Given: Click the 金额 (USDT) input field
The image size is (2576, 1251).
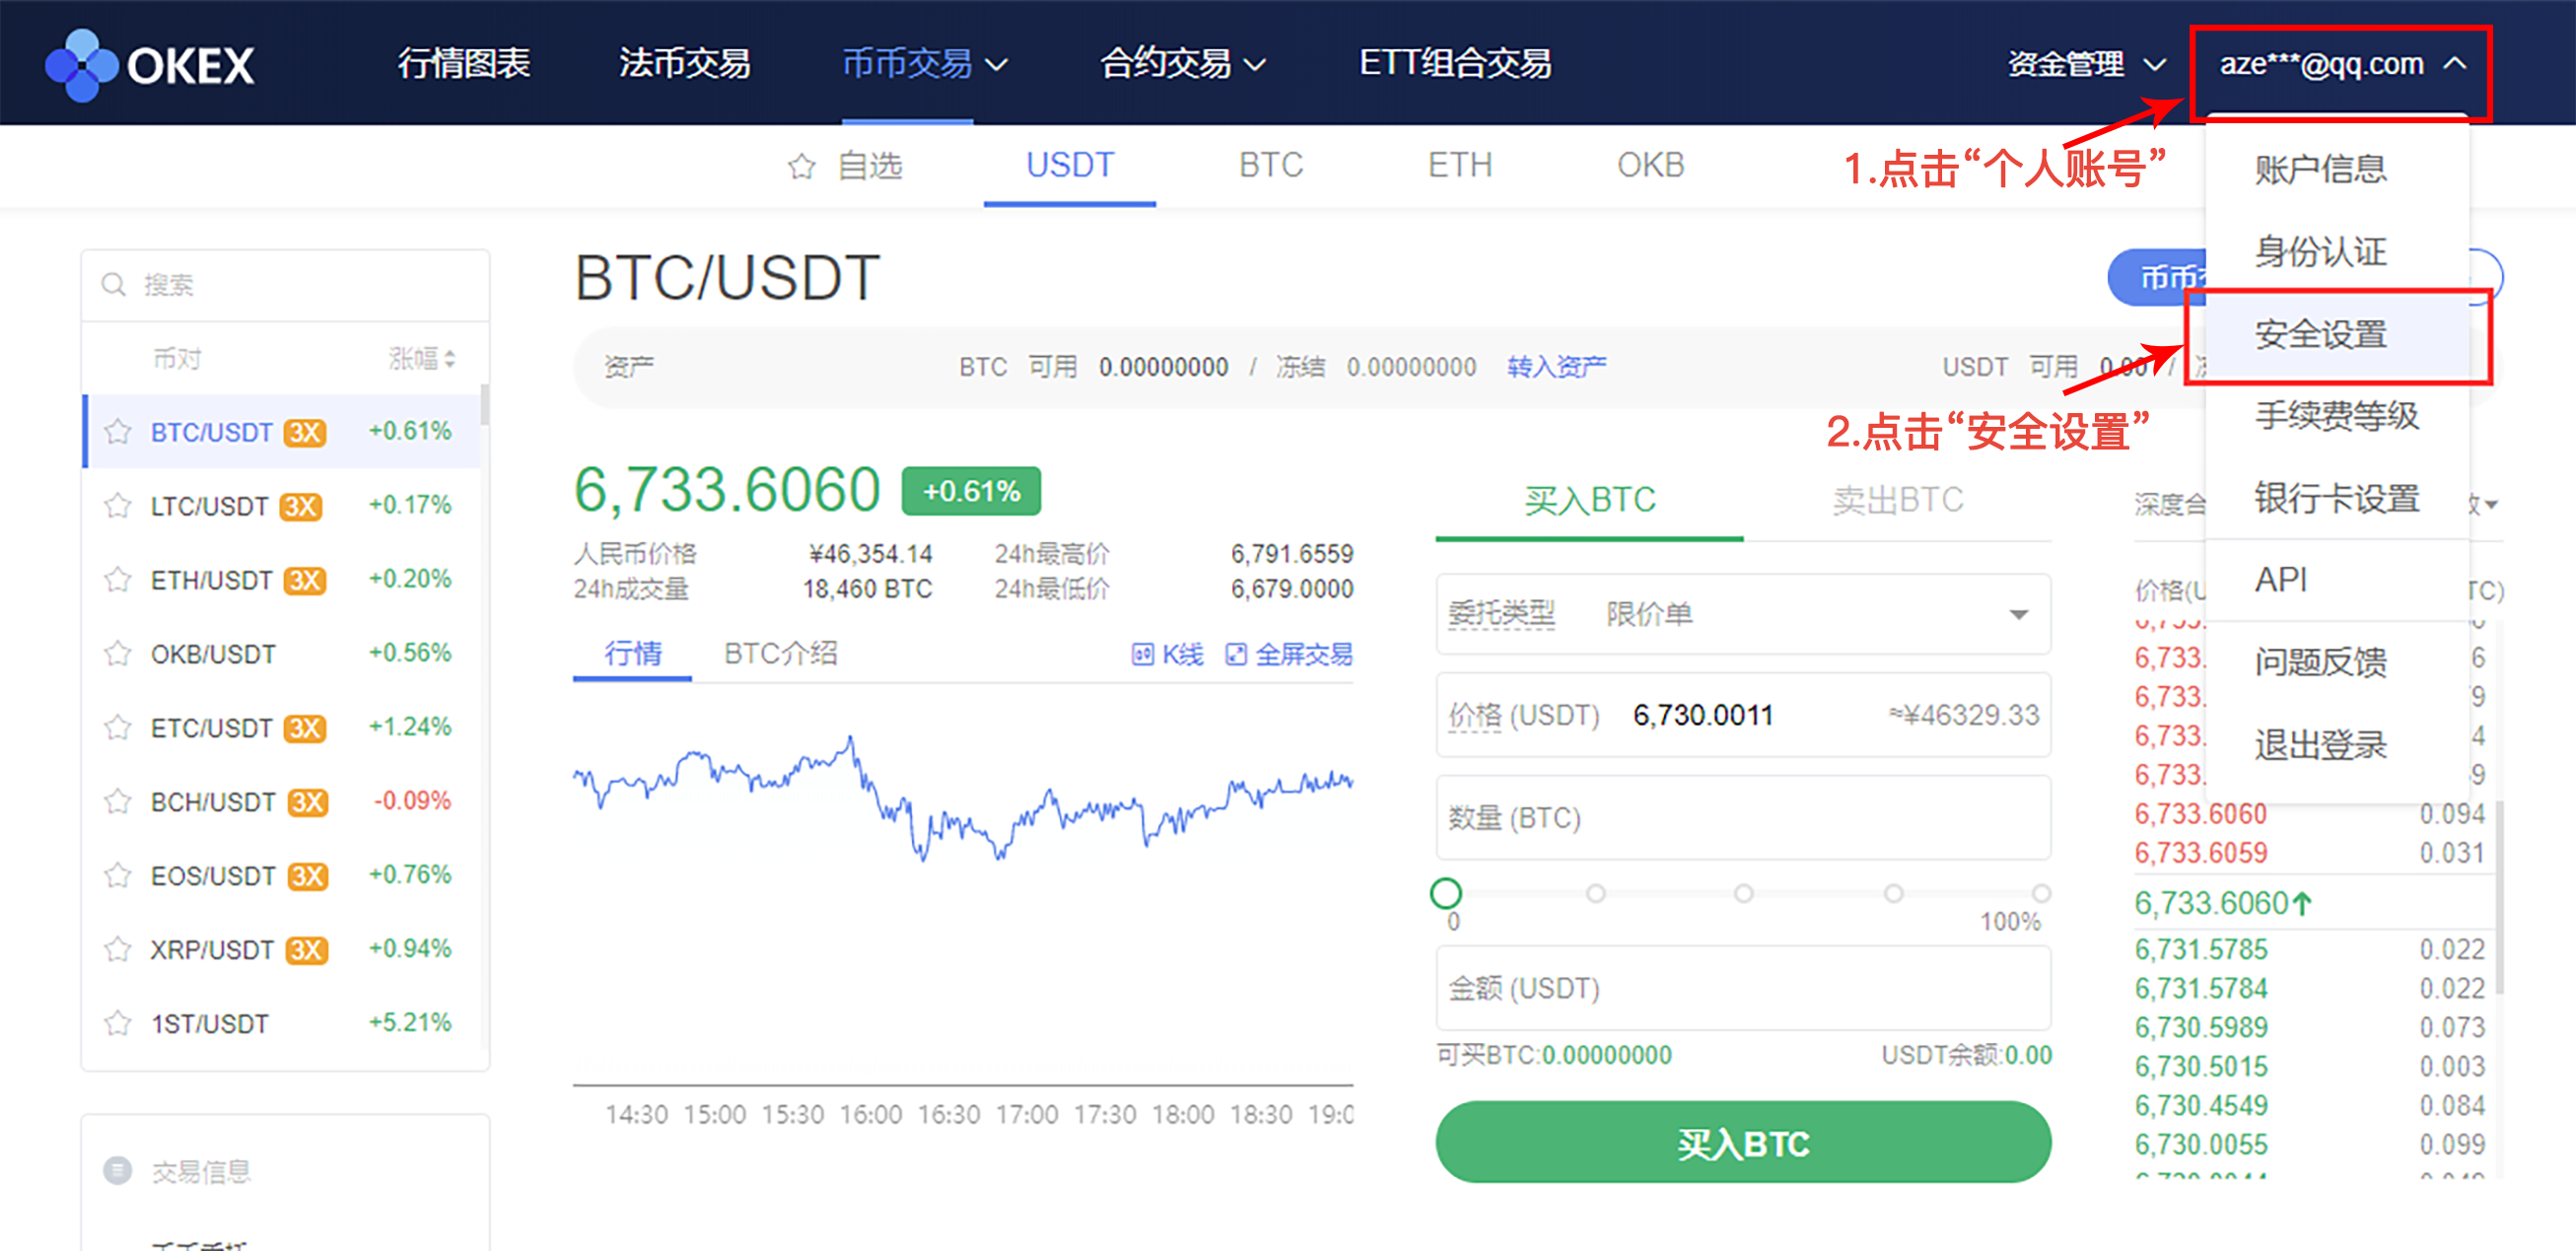Looking at the screenshot, I should pyautogui.click(x=1743, y=988).
